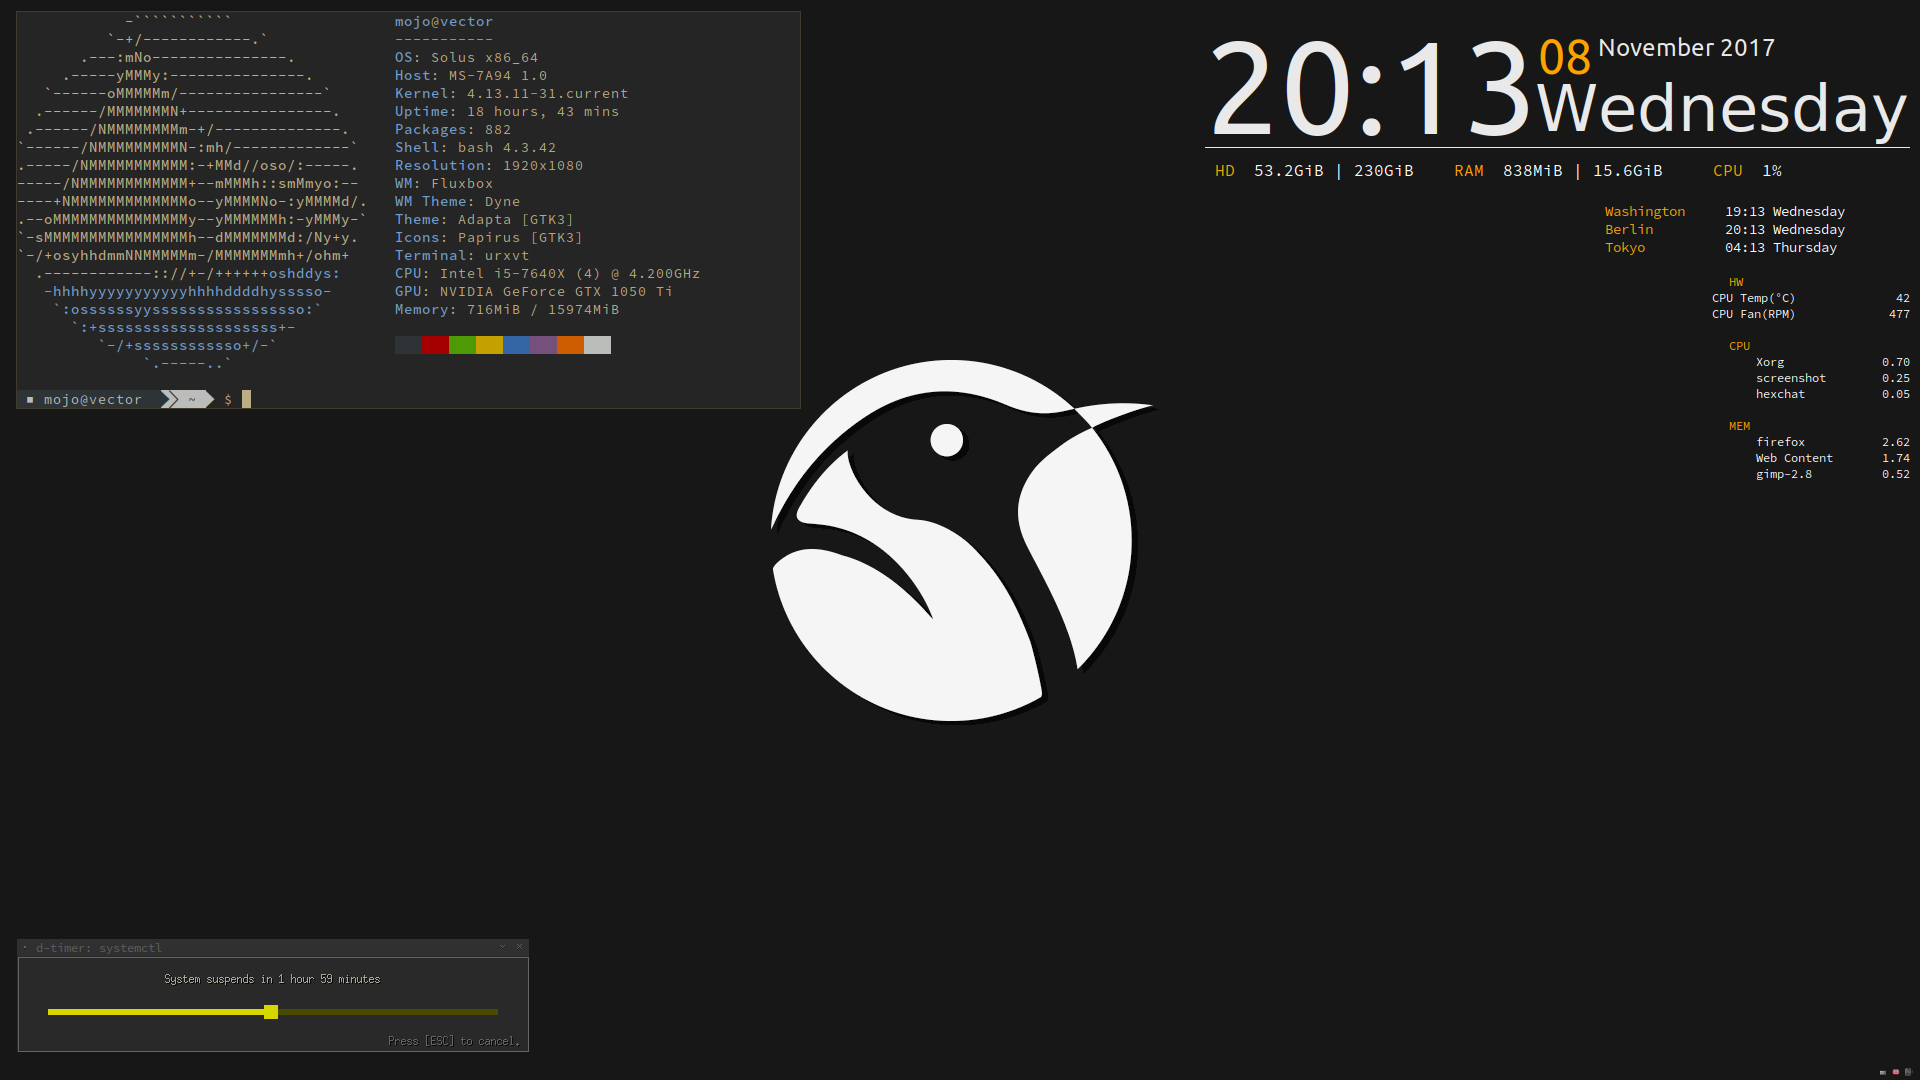
Task: Click the 'Memory: 716MiB / 15974MiB' line
Action: click(507, 310)
